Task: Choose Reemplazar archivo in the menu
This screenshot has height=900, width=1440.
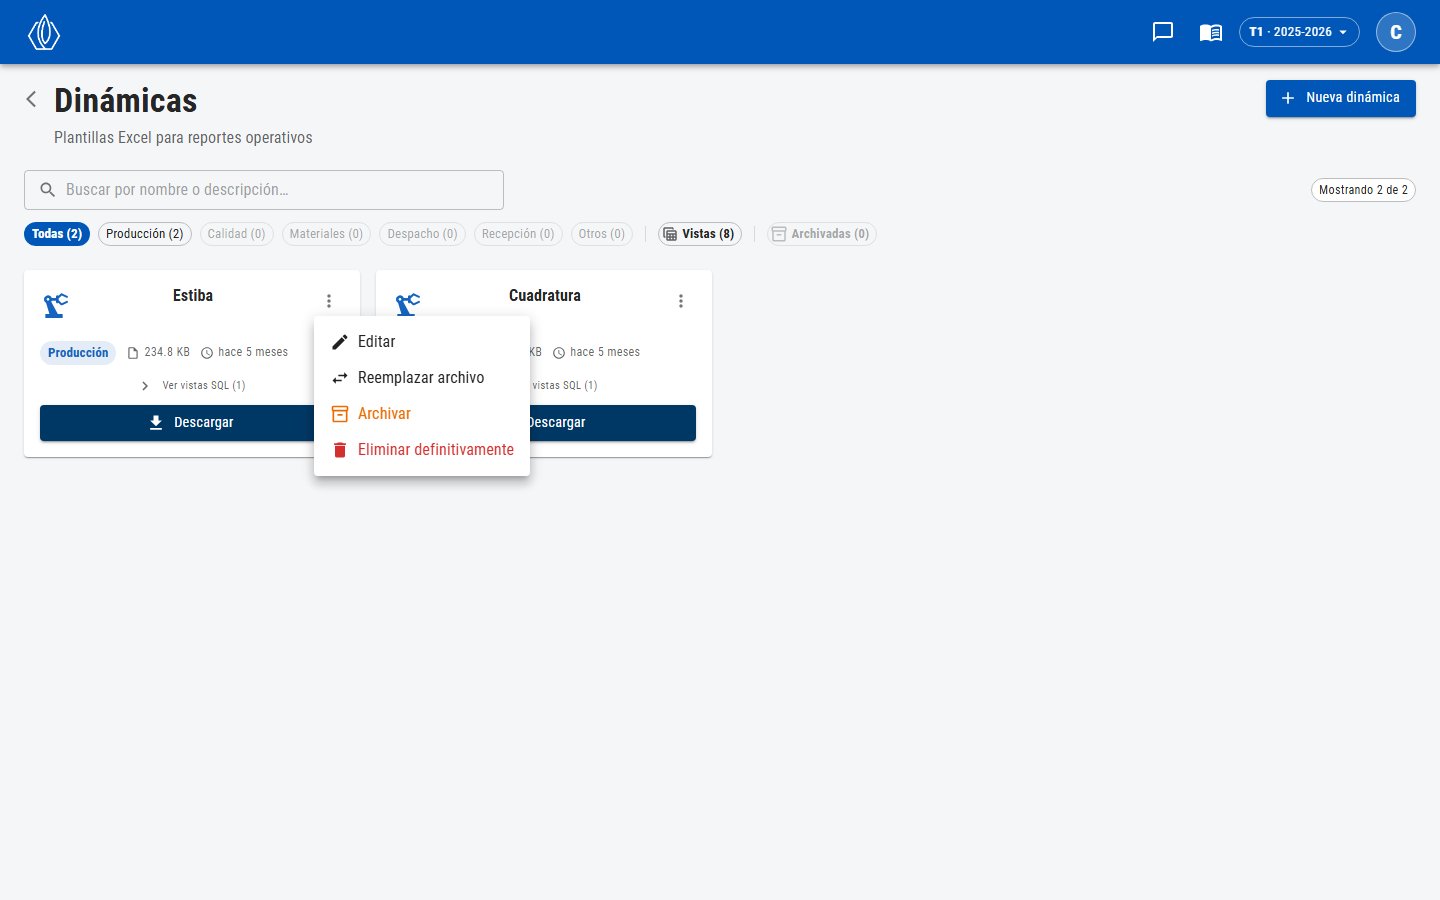Action: point(422,378)
